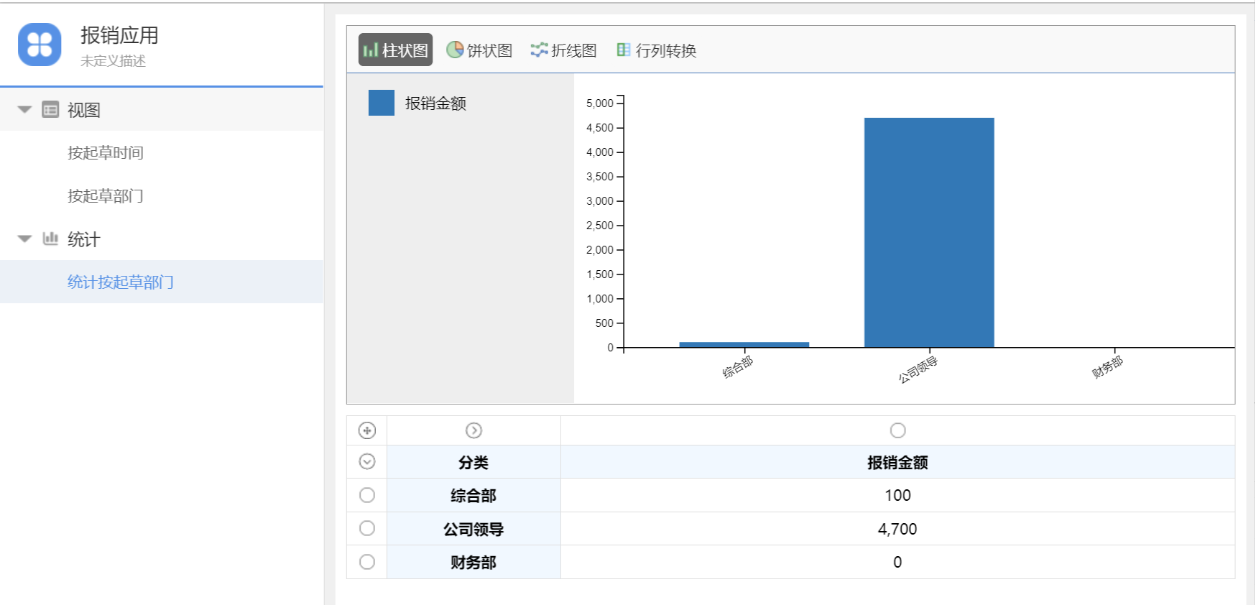This screenshot has height=605, width=1255.
Task: Select the 公司领导 row radio button
Action: (x=367, y=528)
